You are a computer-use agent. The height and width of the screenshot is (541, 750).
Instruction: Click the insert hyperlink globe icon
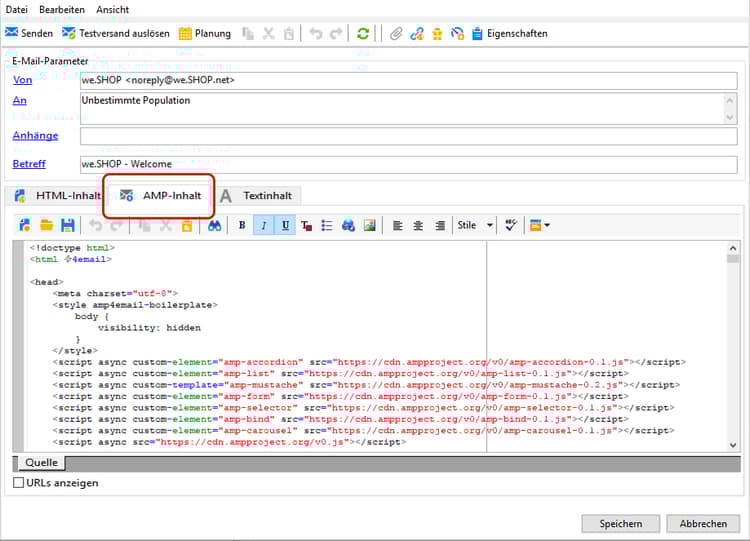[x=348, y=225]
